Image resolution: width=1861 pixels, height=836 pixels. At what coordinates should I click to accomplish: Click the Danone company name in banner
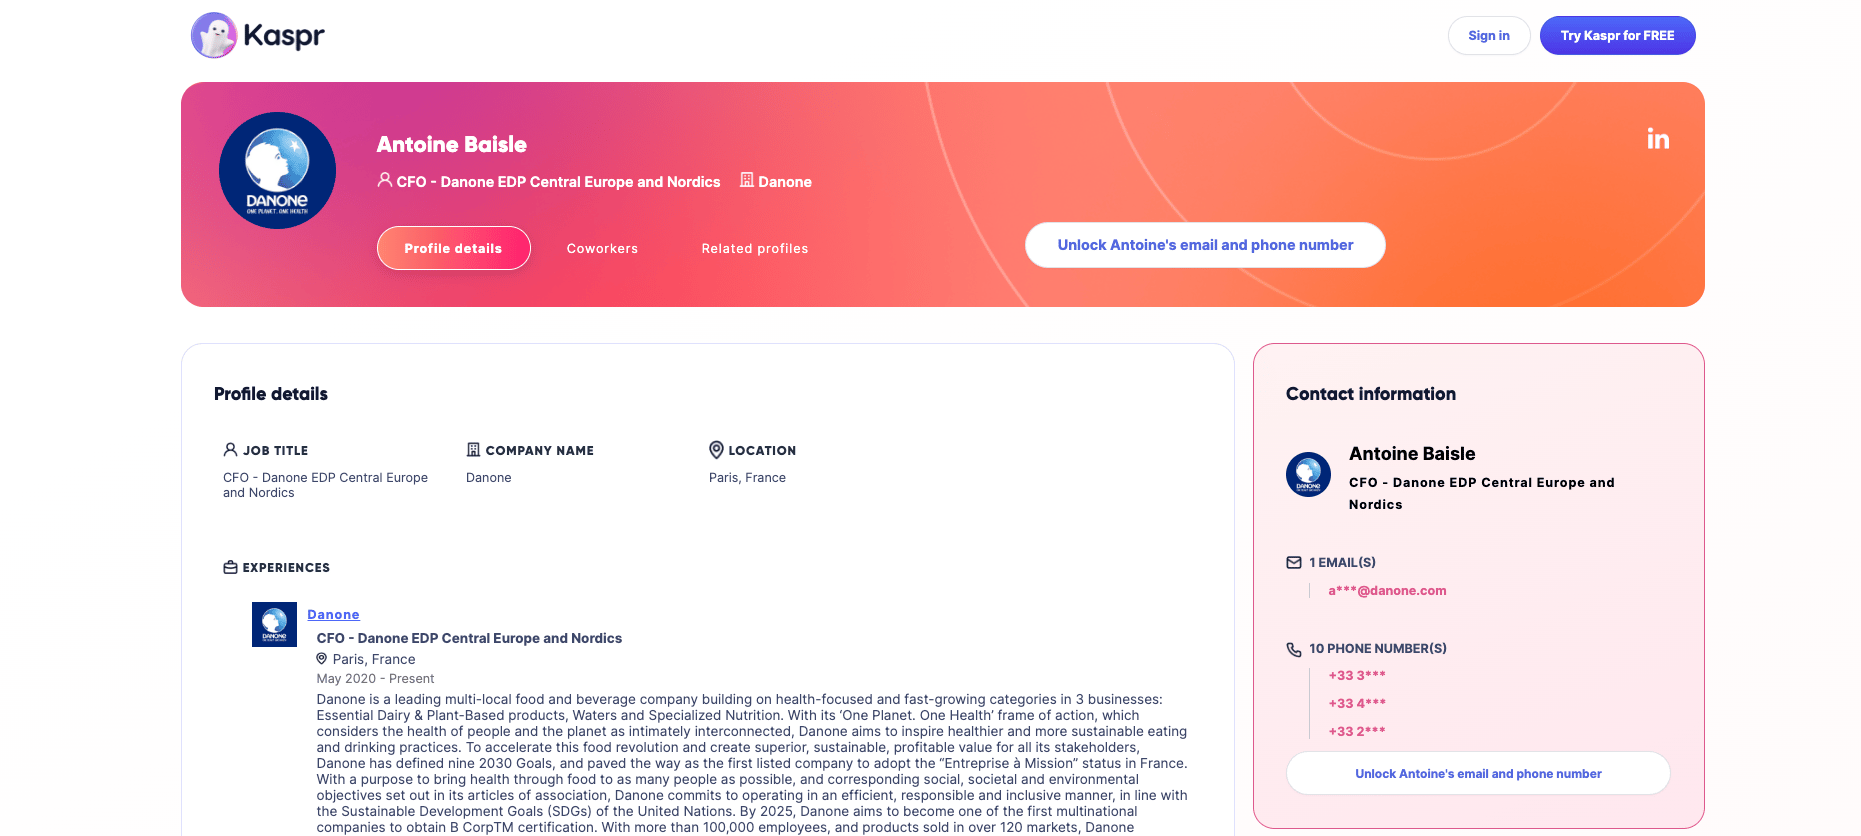tap(785, 182)
